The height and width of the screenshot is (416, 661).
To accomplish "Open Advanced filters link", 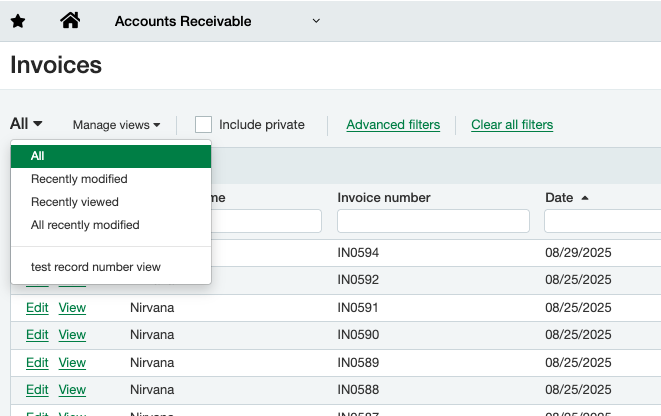I will [x=393, y=125].
